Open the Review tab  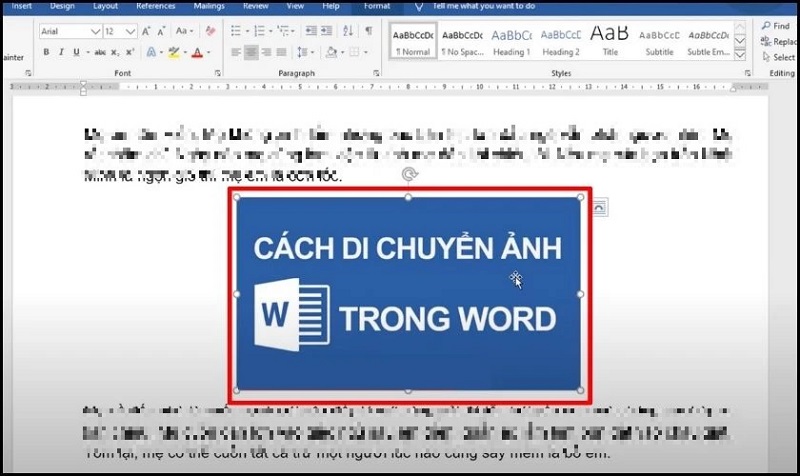256,6
